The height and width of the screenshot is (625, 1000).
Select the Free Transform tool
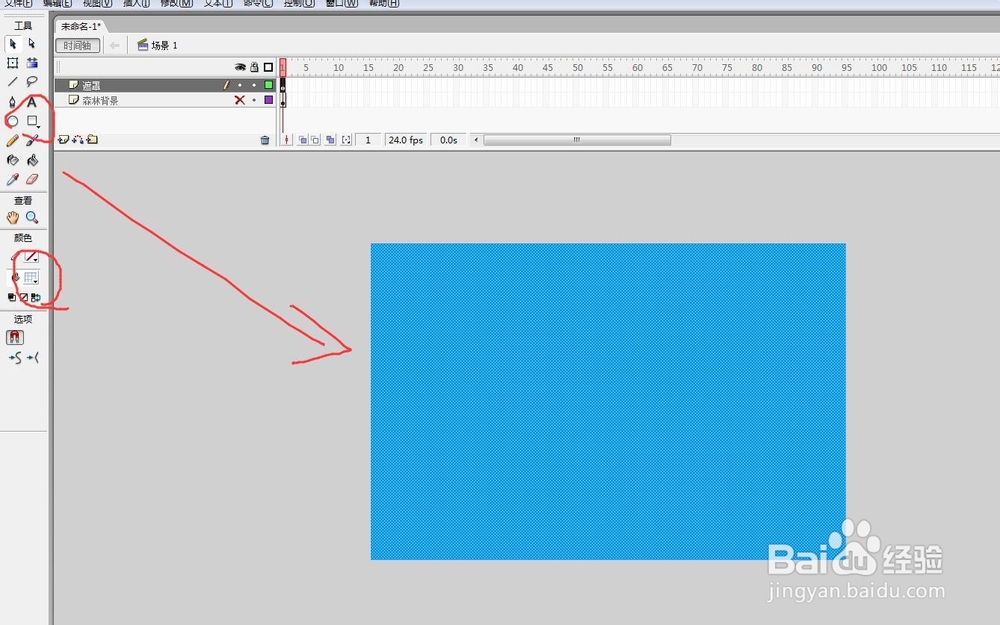[12, 62]
